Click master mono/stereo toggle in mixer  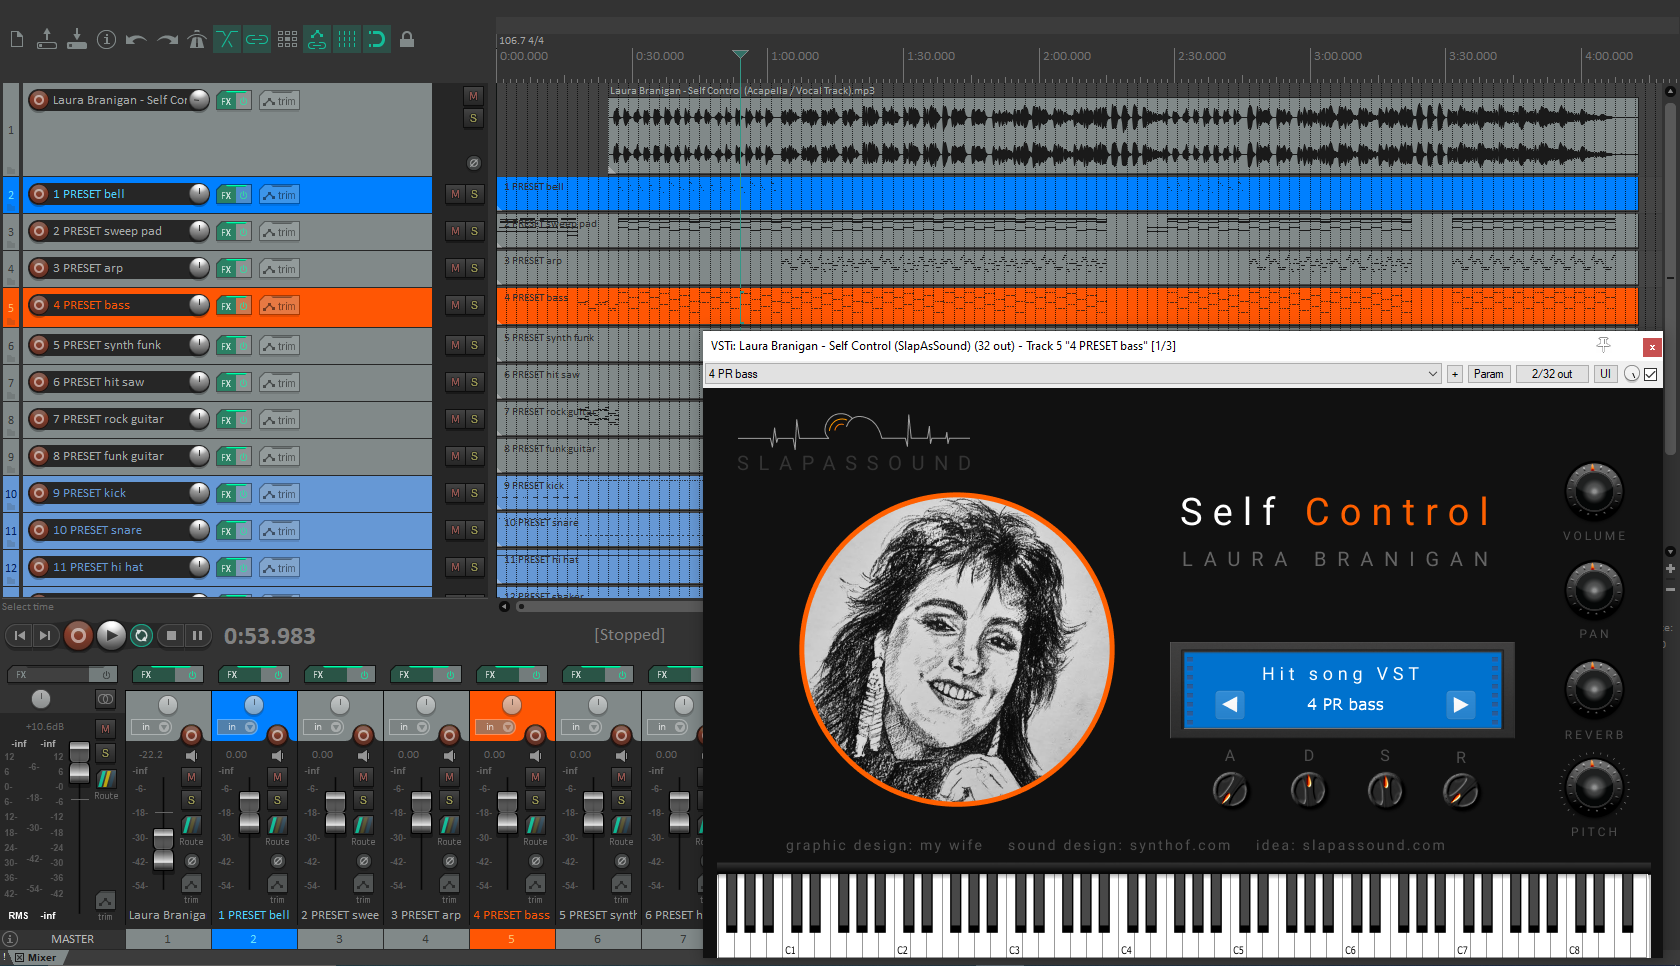point(105,699)
